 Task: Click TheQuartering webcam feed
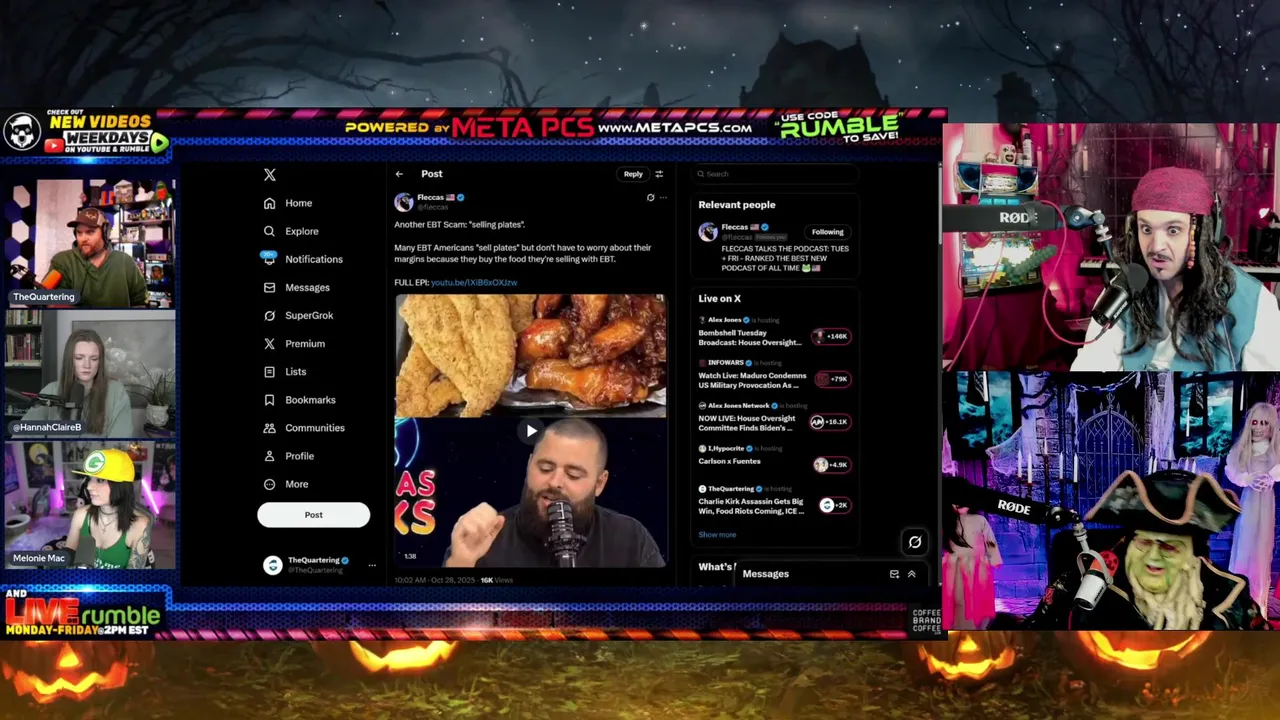pos(91,243)
